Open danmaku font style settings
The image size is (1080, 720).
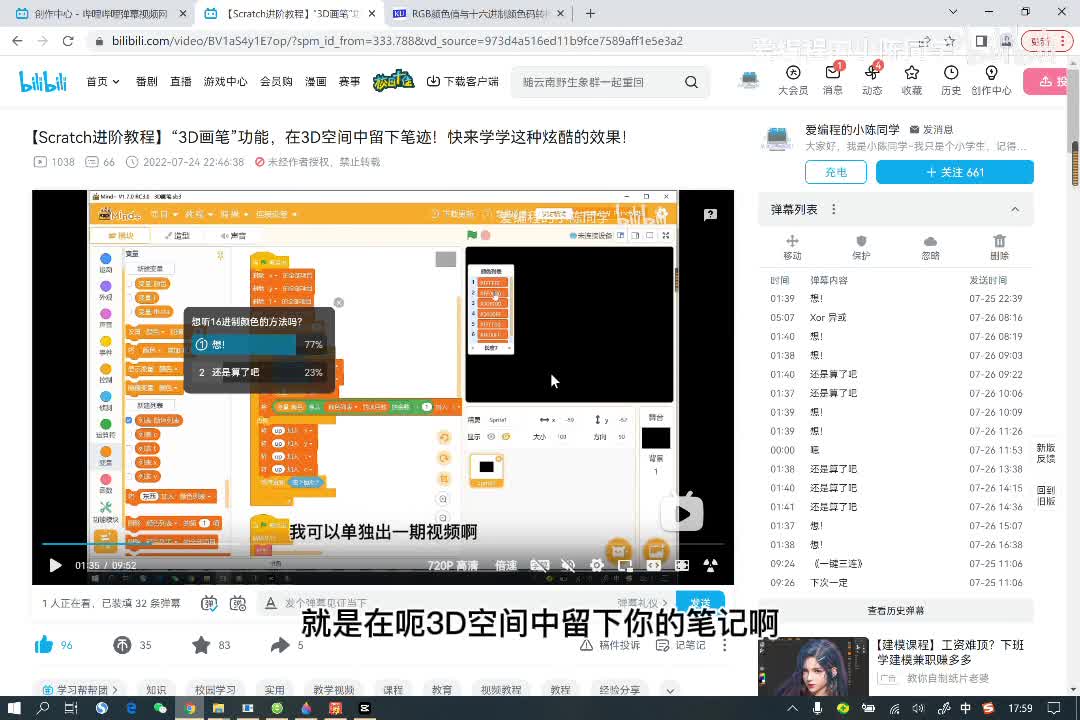click(271, 604)
